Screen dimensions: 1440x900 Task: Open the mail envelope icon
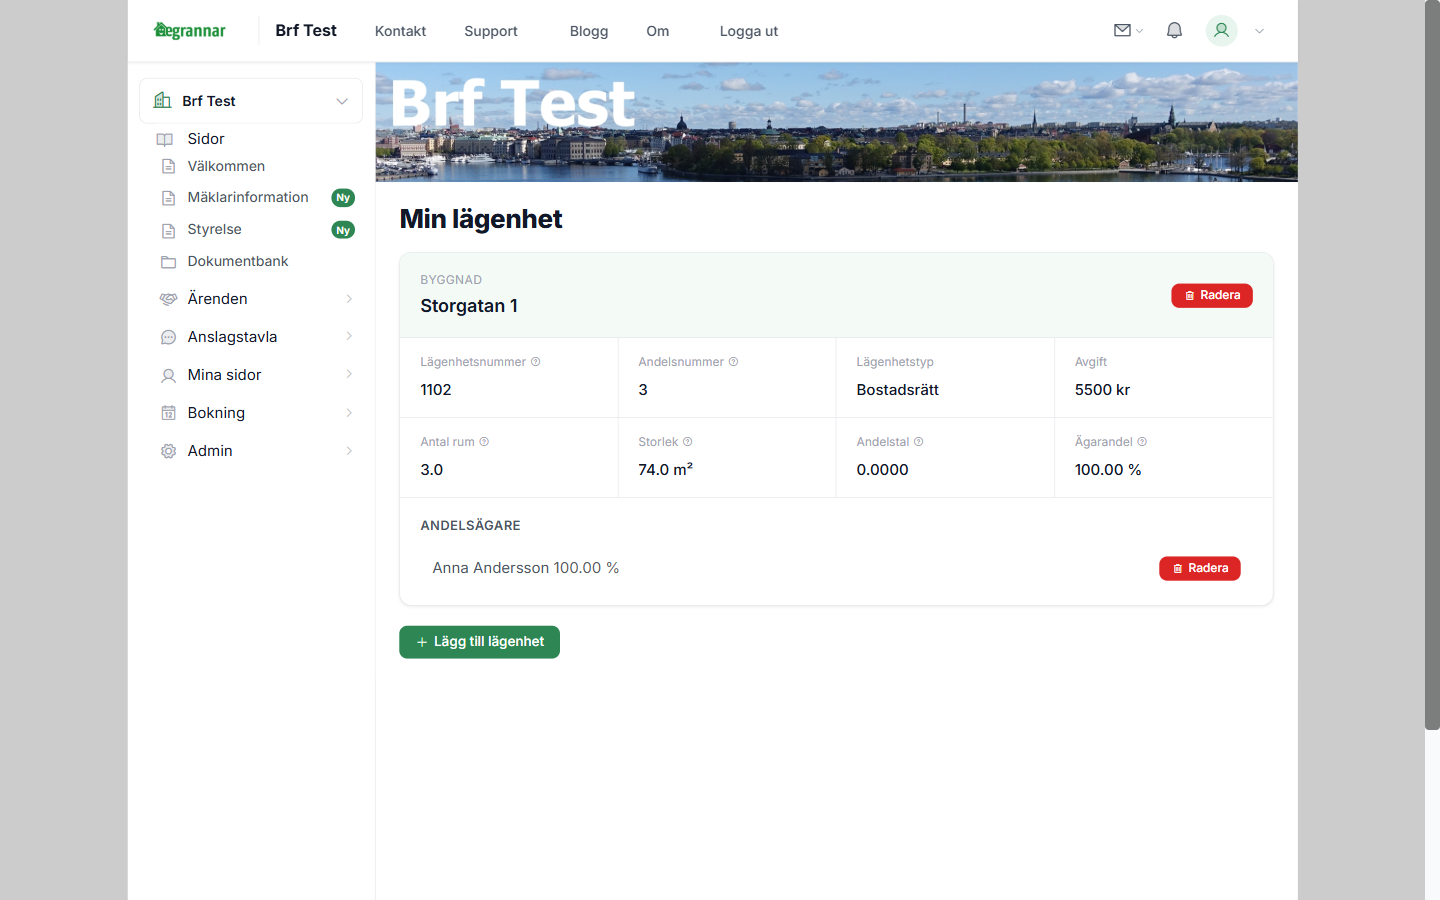coord(1122,31)
